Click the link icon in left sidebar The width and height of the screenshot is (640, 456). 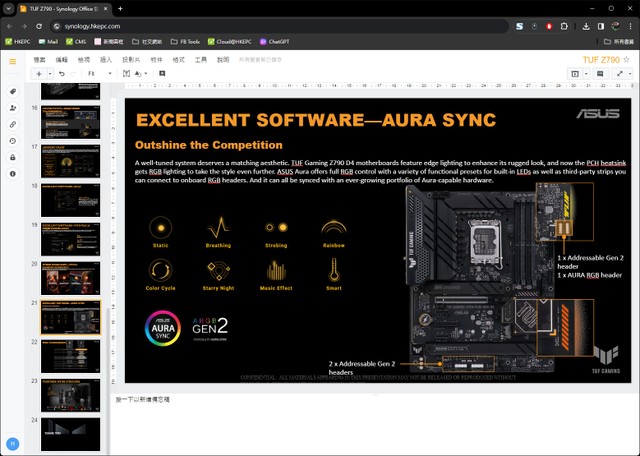coord(13,125)
